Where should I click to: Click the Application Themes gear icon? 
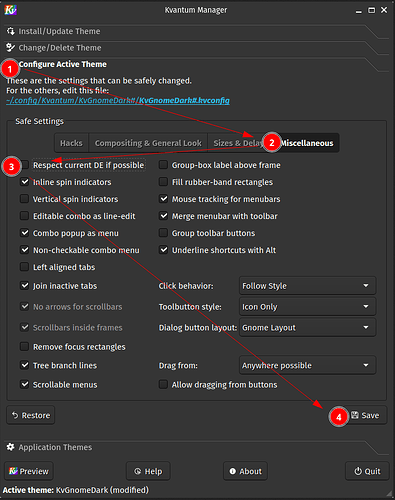click(x=11, y=447)
